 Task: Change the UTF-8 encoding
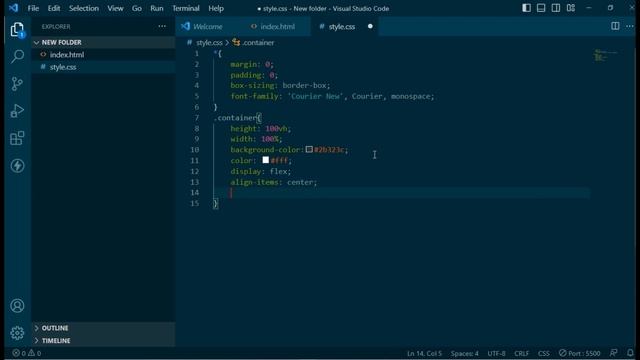tap(496, 353)
